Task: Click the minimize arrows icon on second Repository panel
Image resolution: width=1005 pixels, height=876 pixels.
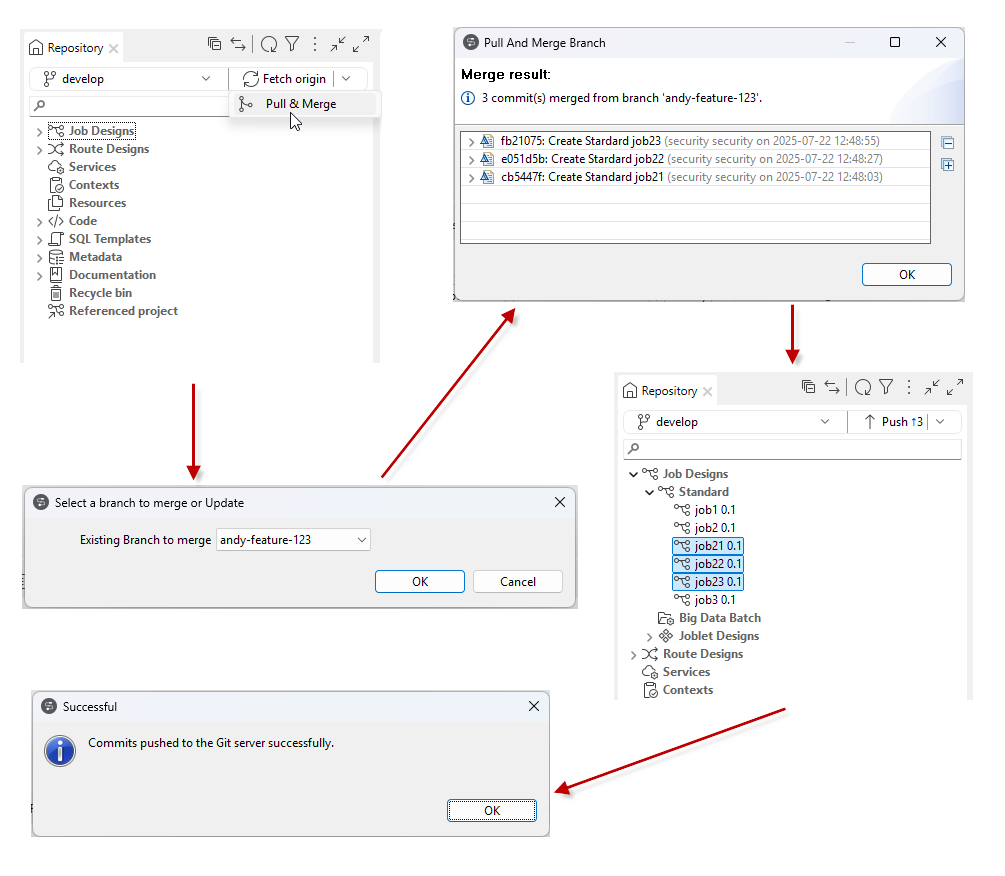Action: coord(932,387)
